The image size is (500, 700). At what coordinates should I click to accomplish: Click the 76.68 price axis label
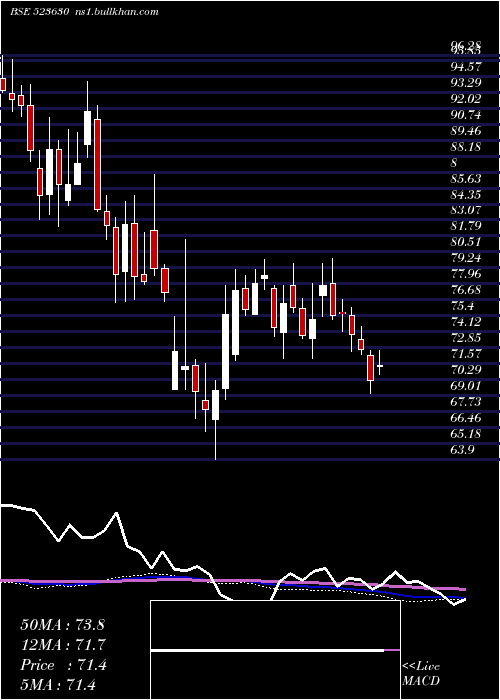point(466,290)
